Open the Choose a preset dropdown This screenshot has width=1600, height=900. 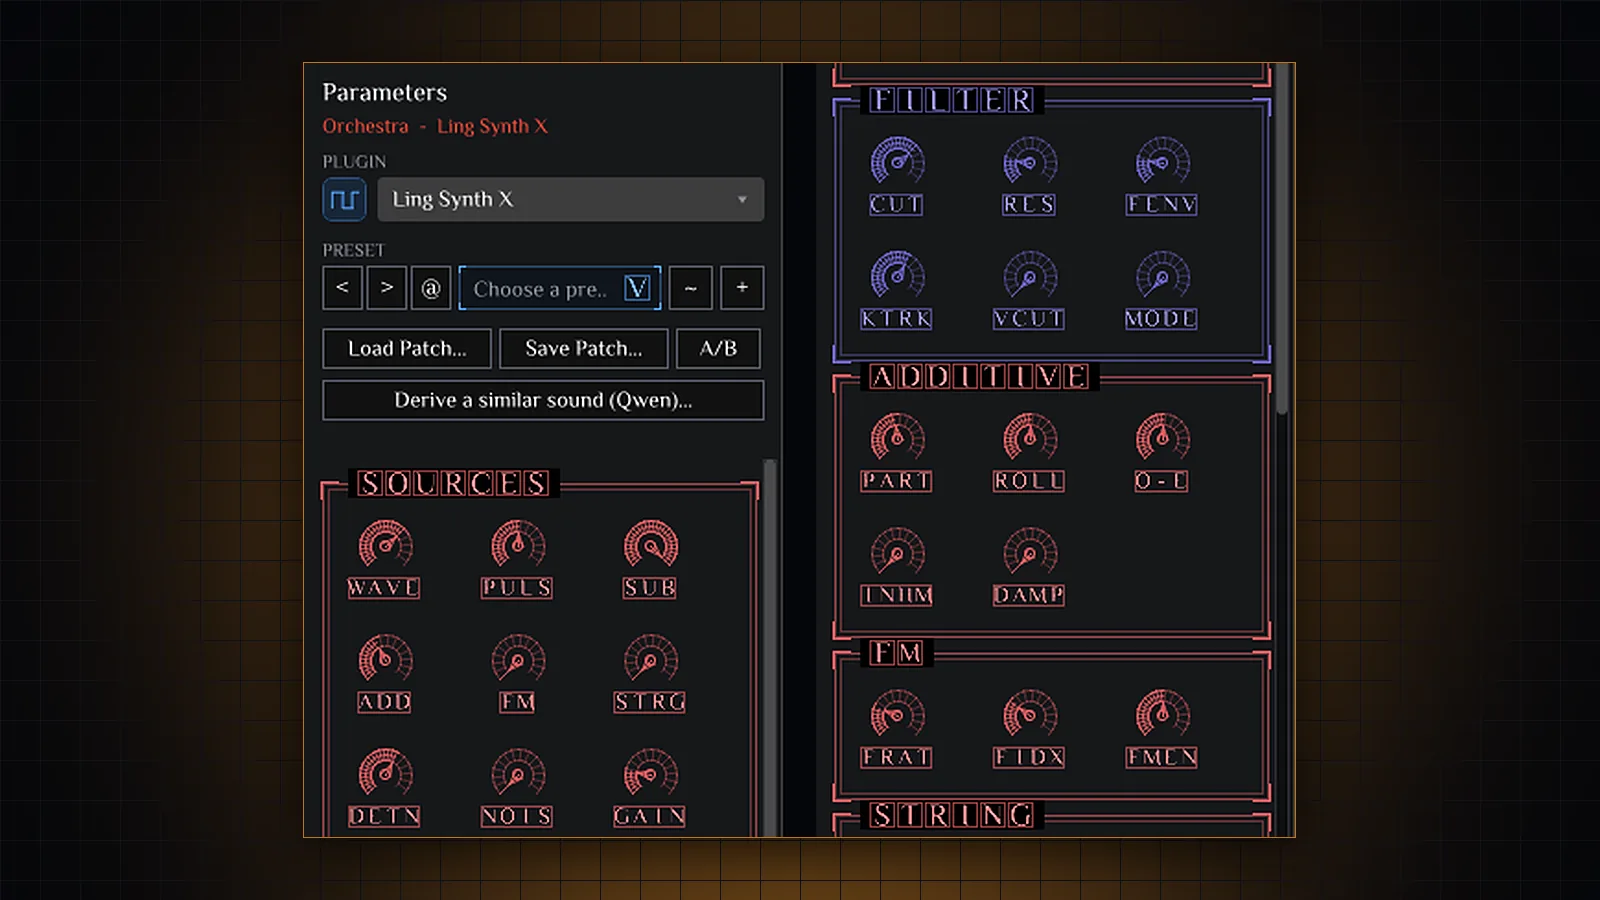coord(560,288)
